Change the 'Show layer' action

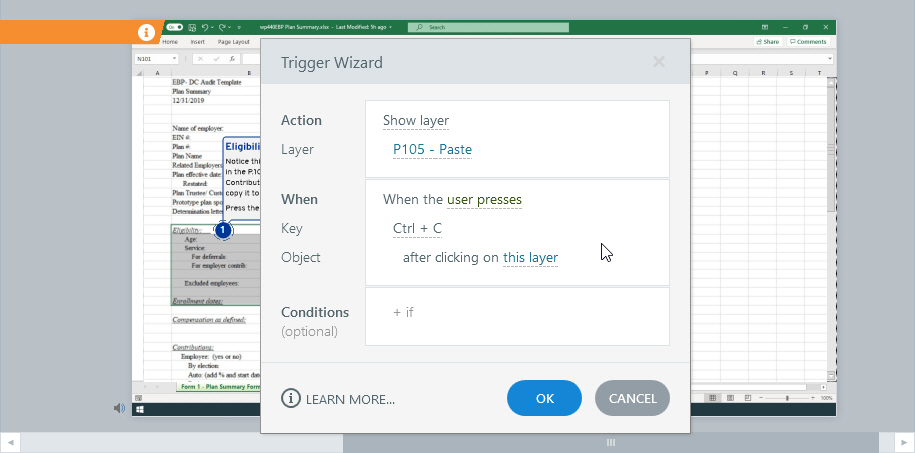pos(415,121)
